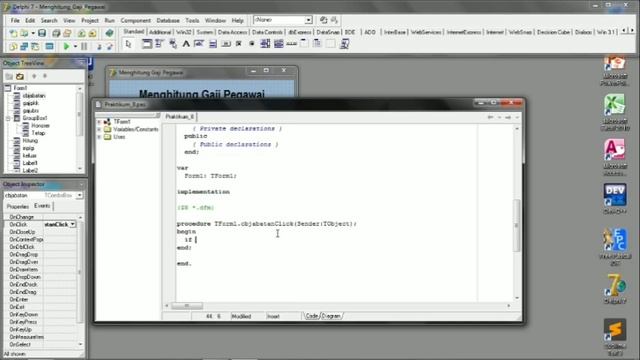The image size is (640, 360).
Task: Click the View Form toolbar icon
Action: (24, 46)
